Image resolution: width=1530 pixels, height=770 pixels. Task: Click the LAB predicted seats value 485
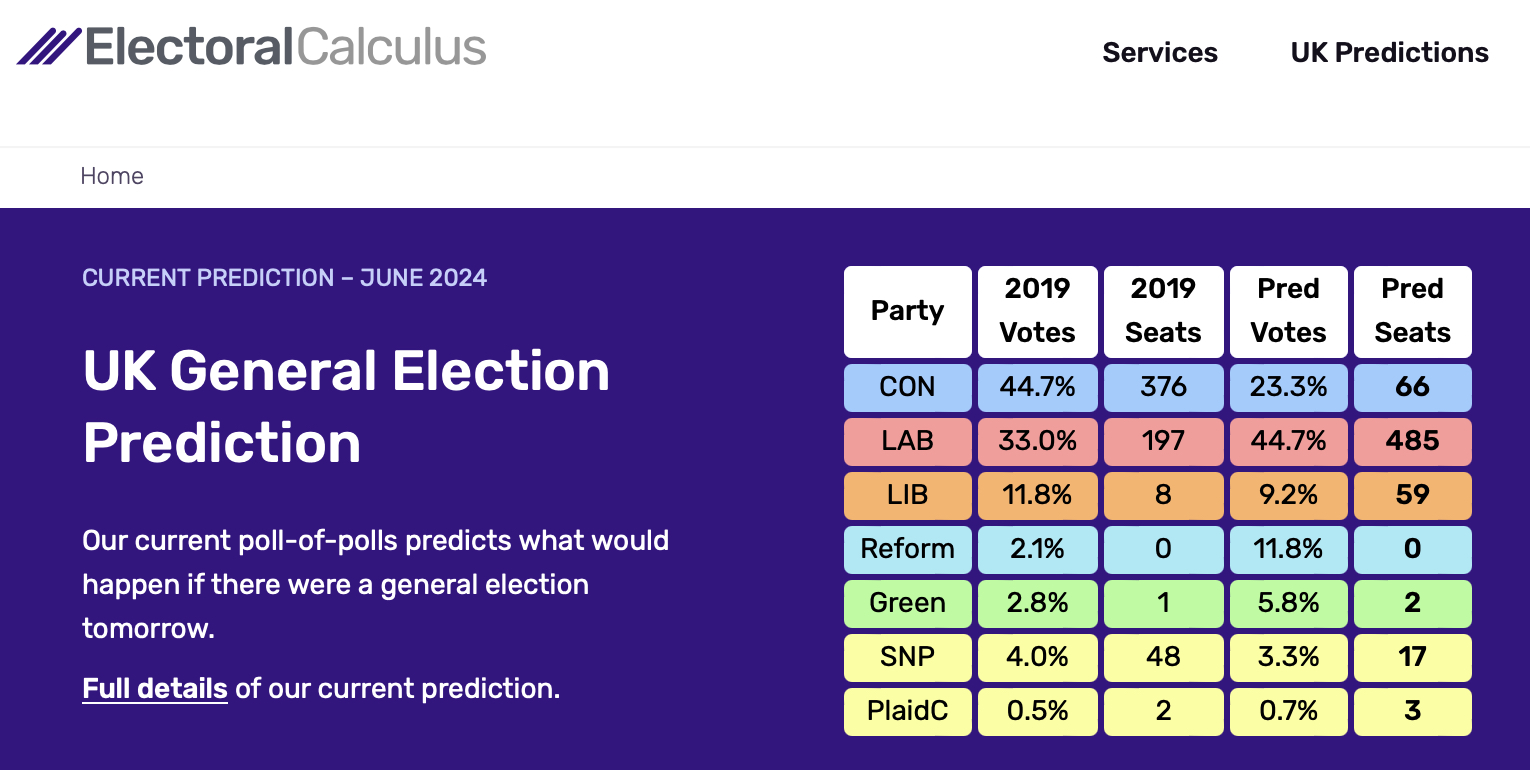[1412, 441]
